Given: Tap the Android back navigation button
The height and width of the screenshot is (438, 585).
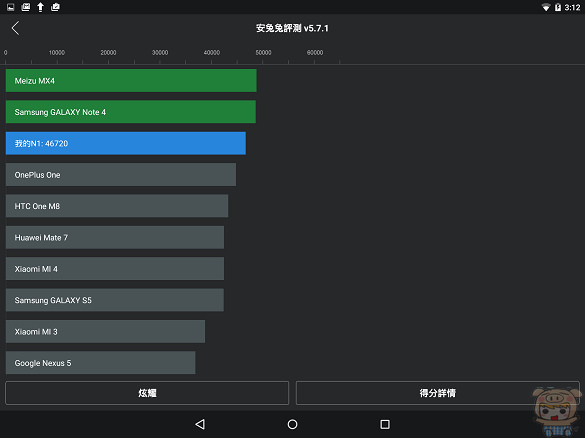Looking at the screenshot, I should tap(200, 424).
